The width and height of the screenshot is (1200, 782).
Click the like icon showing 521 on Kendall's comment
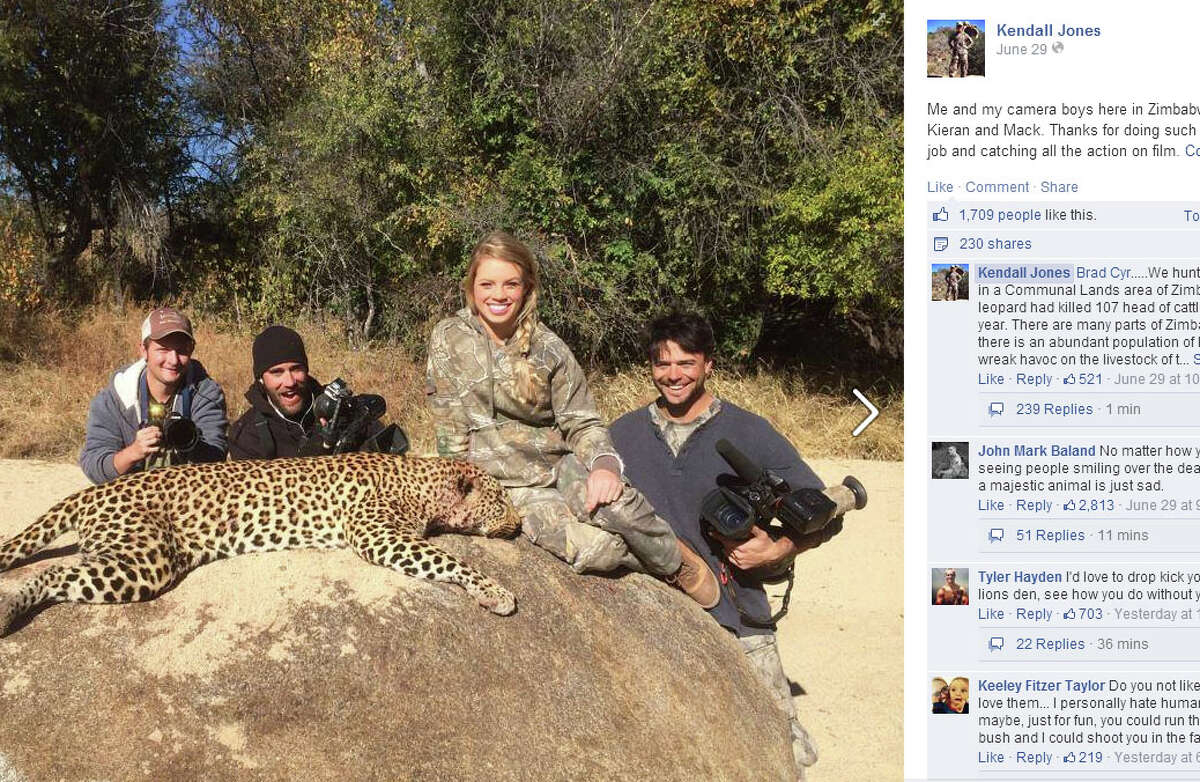pyautogui.click(x=1072, y=379)
